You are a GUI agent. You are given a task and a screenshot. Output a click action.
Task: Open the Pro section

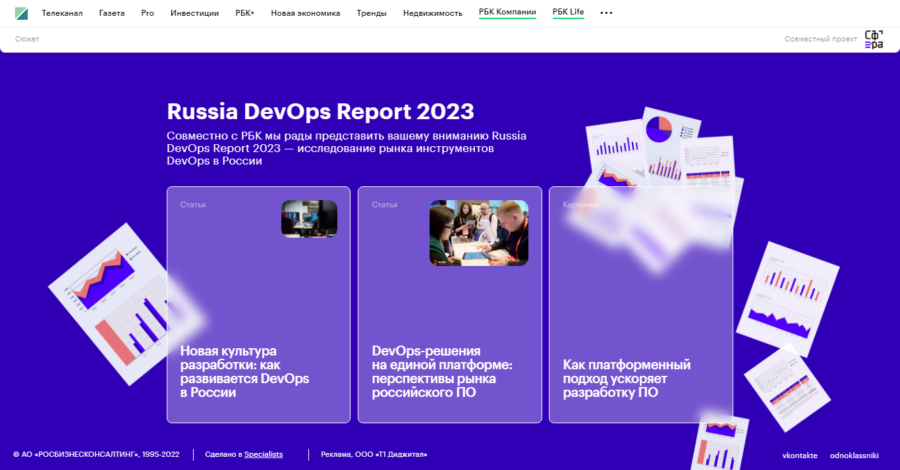(148, 13)
